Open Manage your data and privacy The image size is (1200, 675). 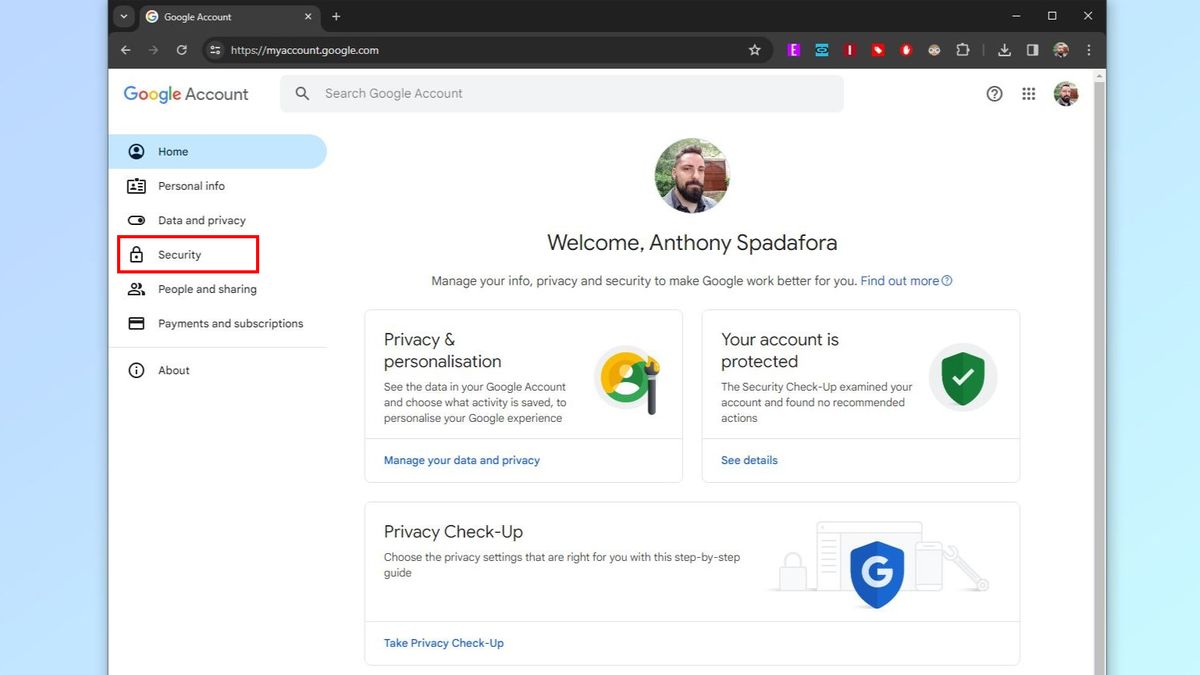pos(461,460)
